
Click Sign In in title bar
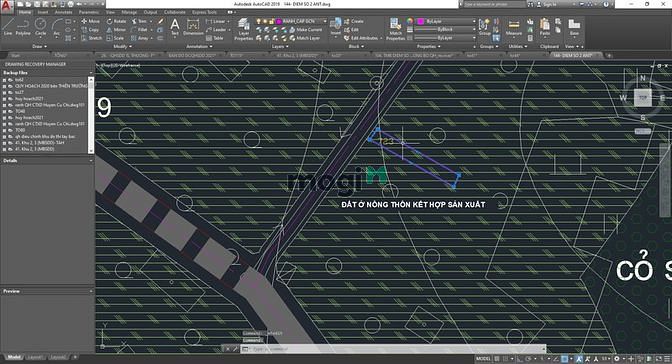pyautogui.click(x=546, y=4)
